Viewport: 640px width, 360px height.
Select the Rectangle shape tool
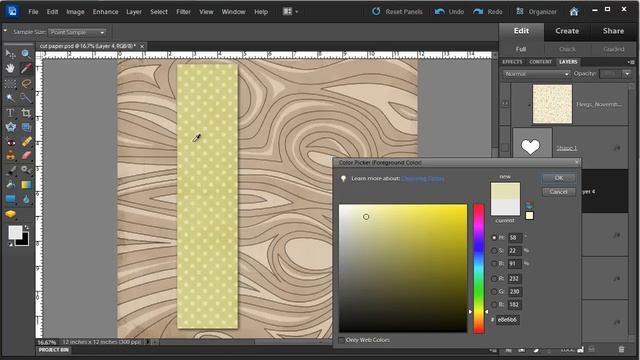pyautogui.click(x=10, y=199)
